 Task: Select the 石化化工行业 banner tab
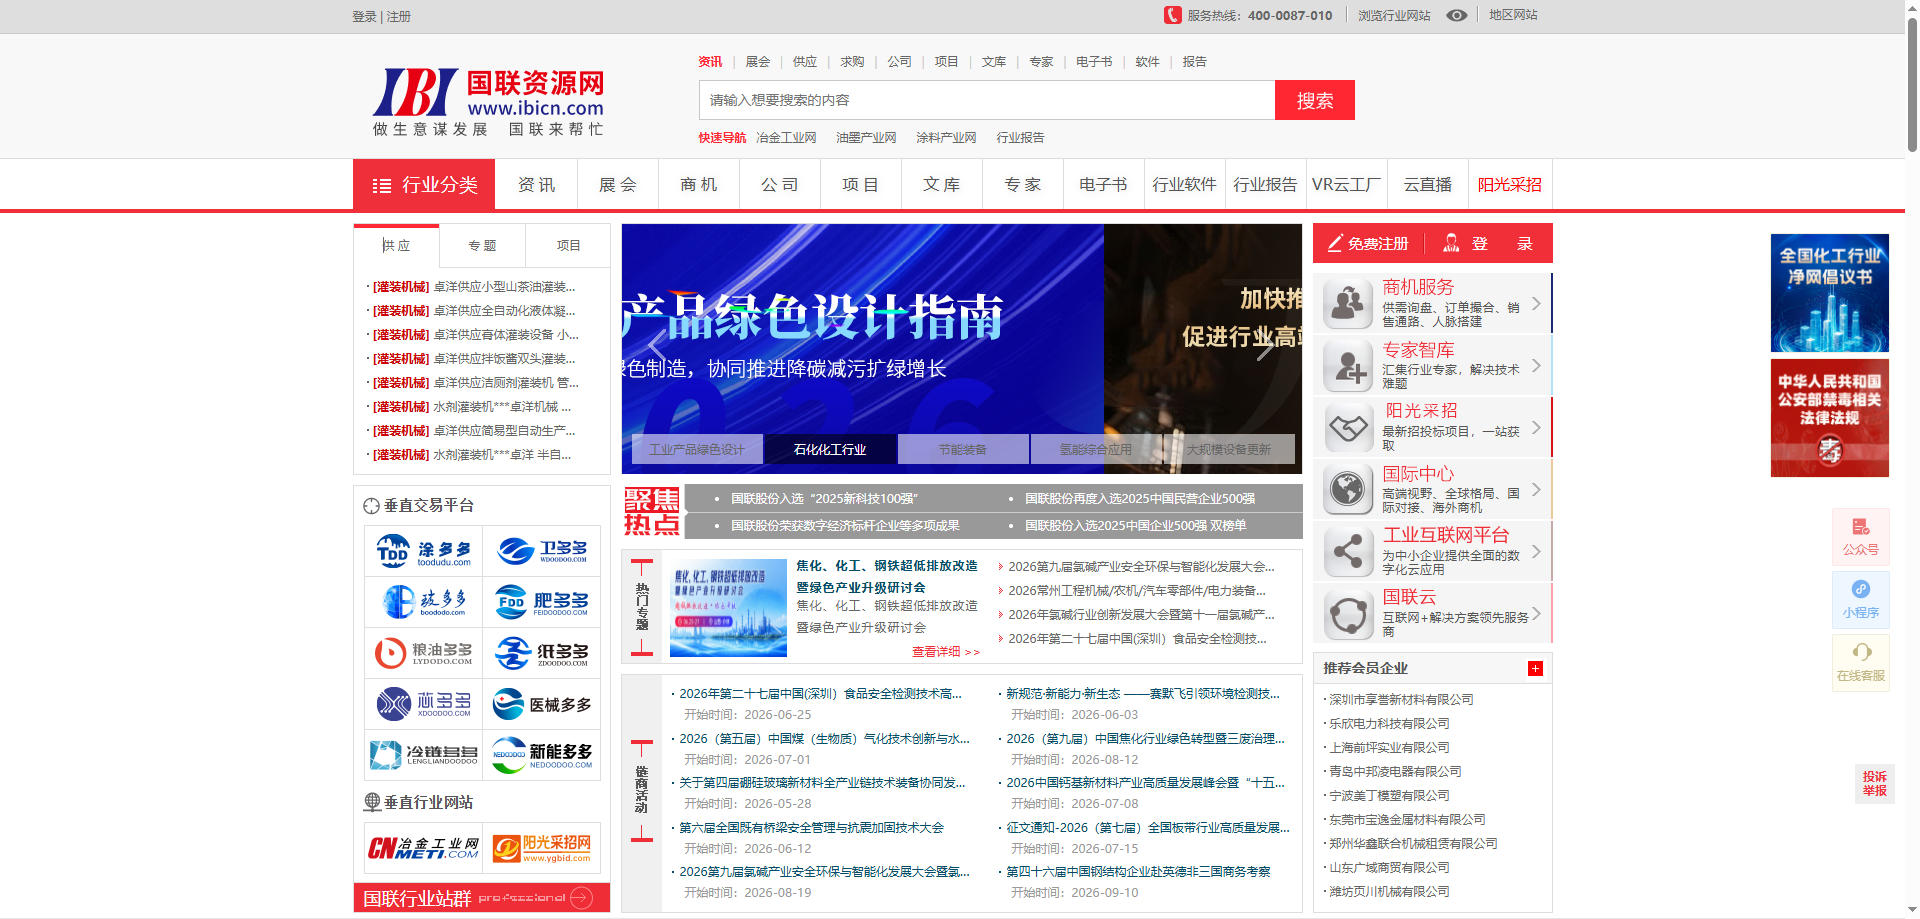tap(830, 450)
